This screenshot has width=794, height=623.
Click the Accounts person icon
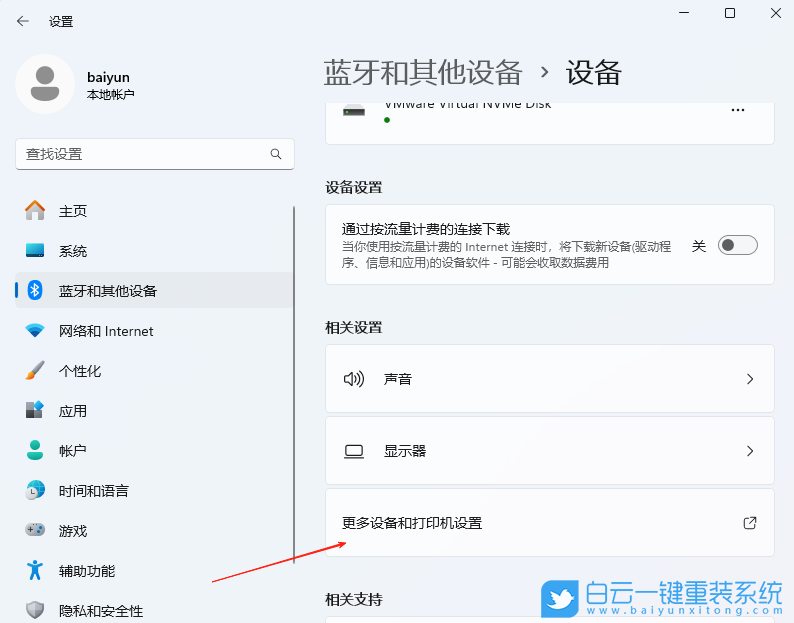point(35,450)
